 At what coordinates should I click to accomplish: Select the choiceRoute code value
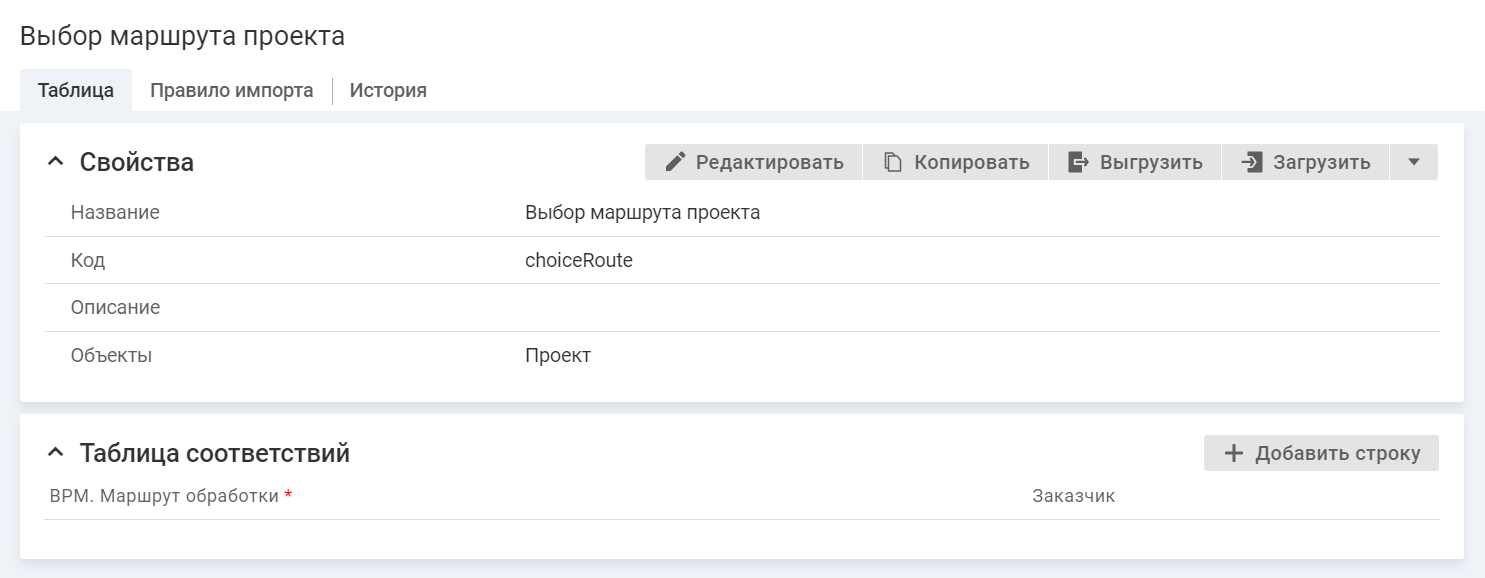[x=579, y=260]
